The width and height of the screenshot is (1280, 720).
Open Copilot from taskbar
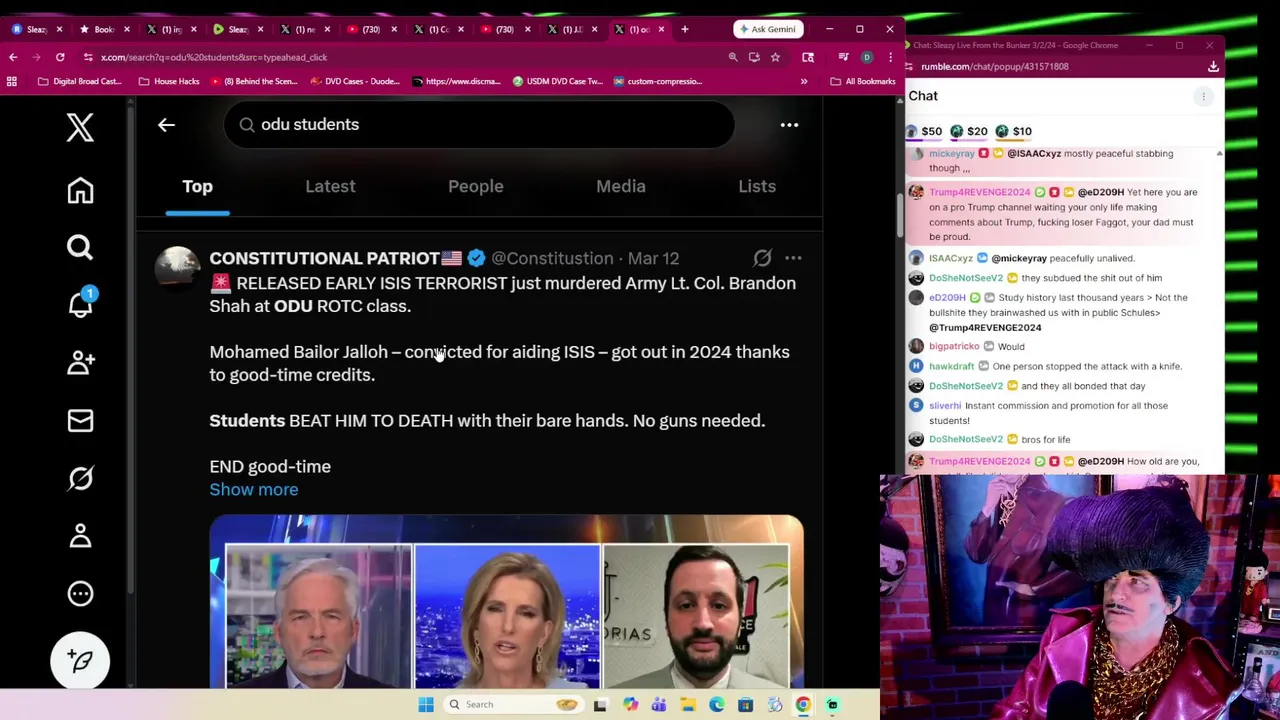(x=630, y=704)
